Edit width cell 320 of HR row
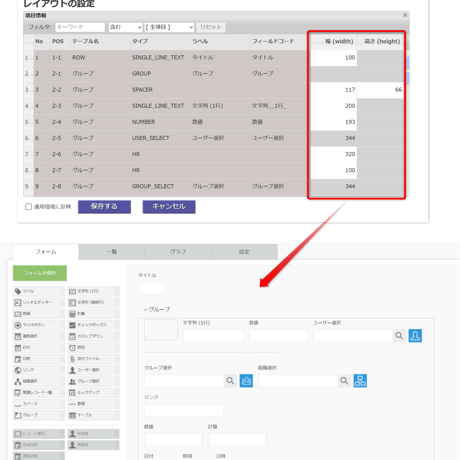 (x=334, y=154)
